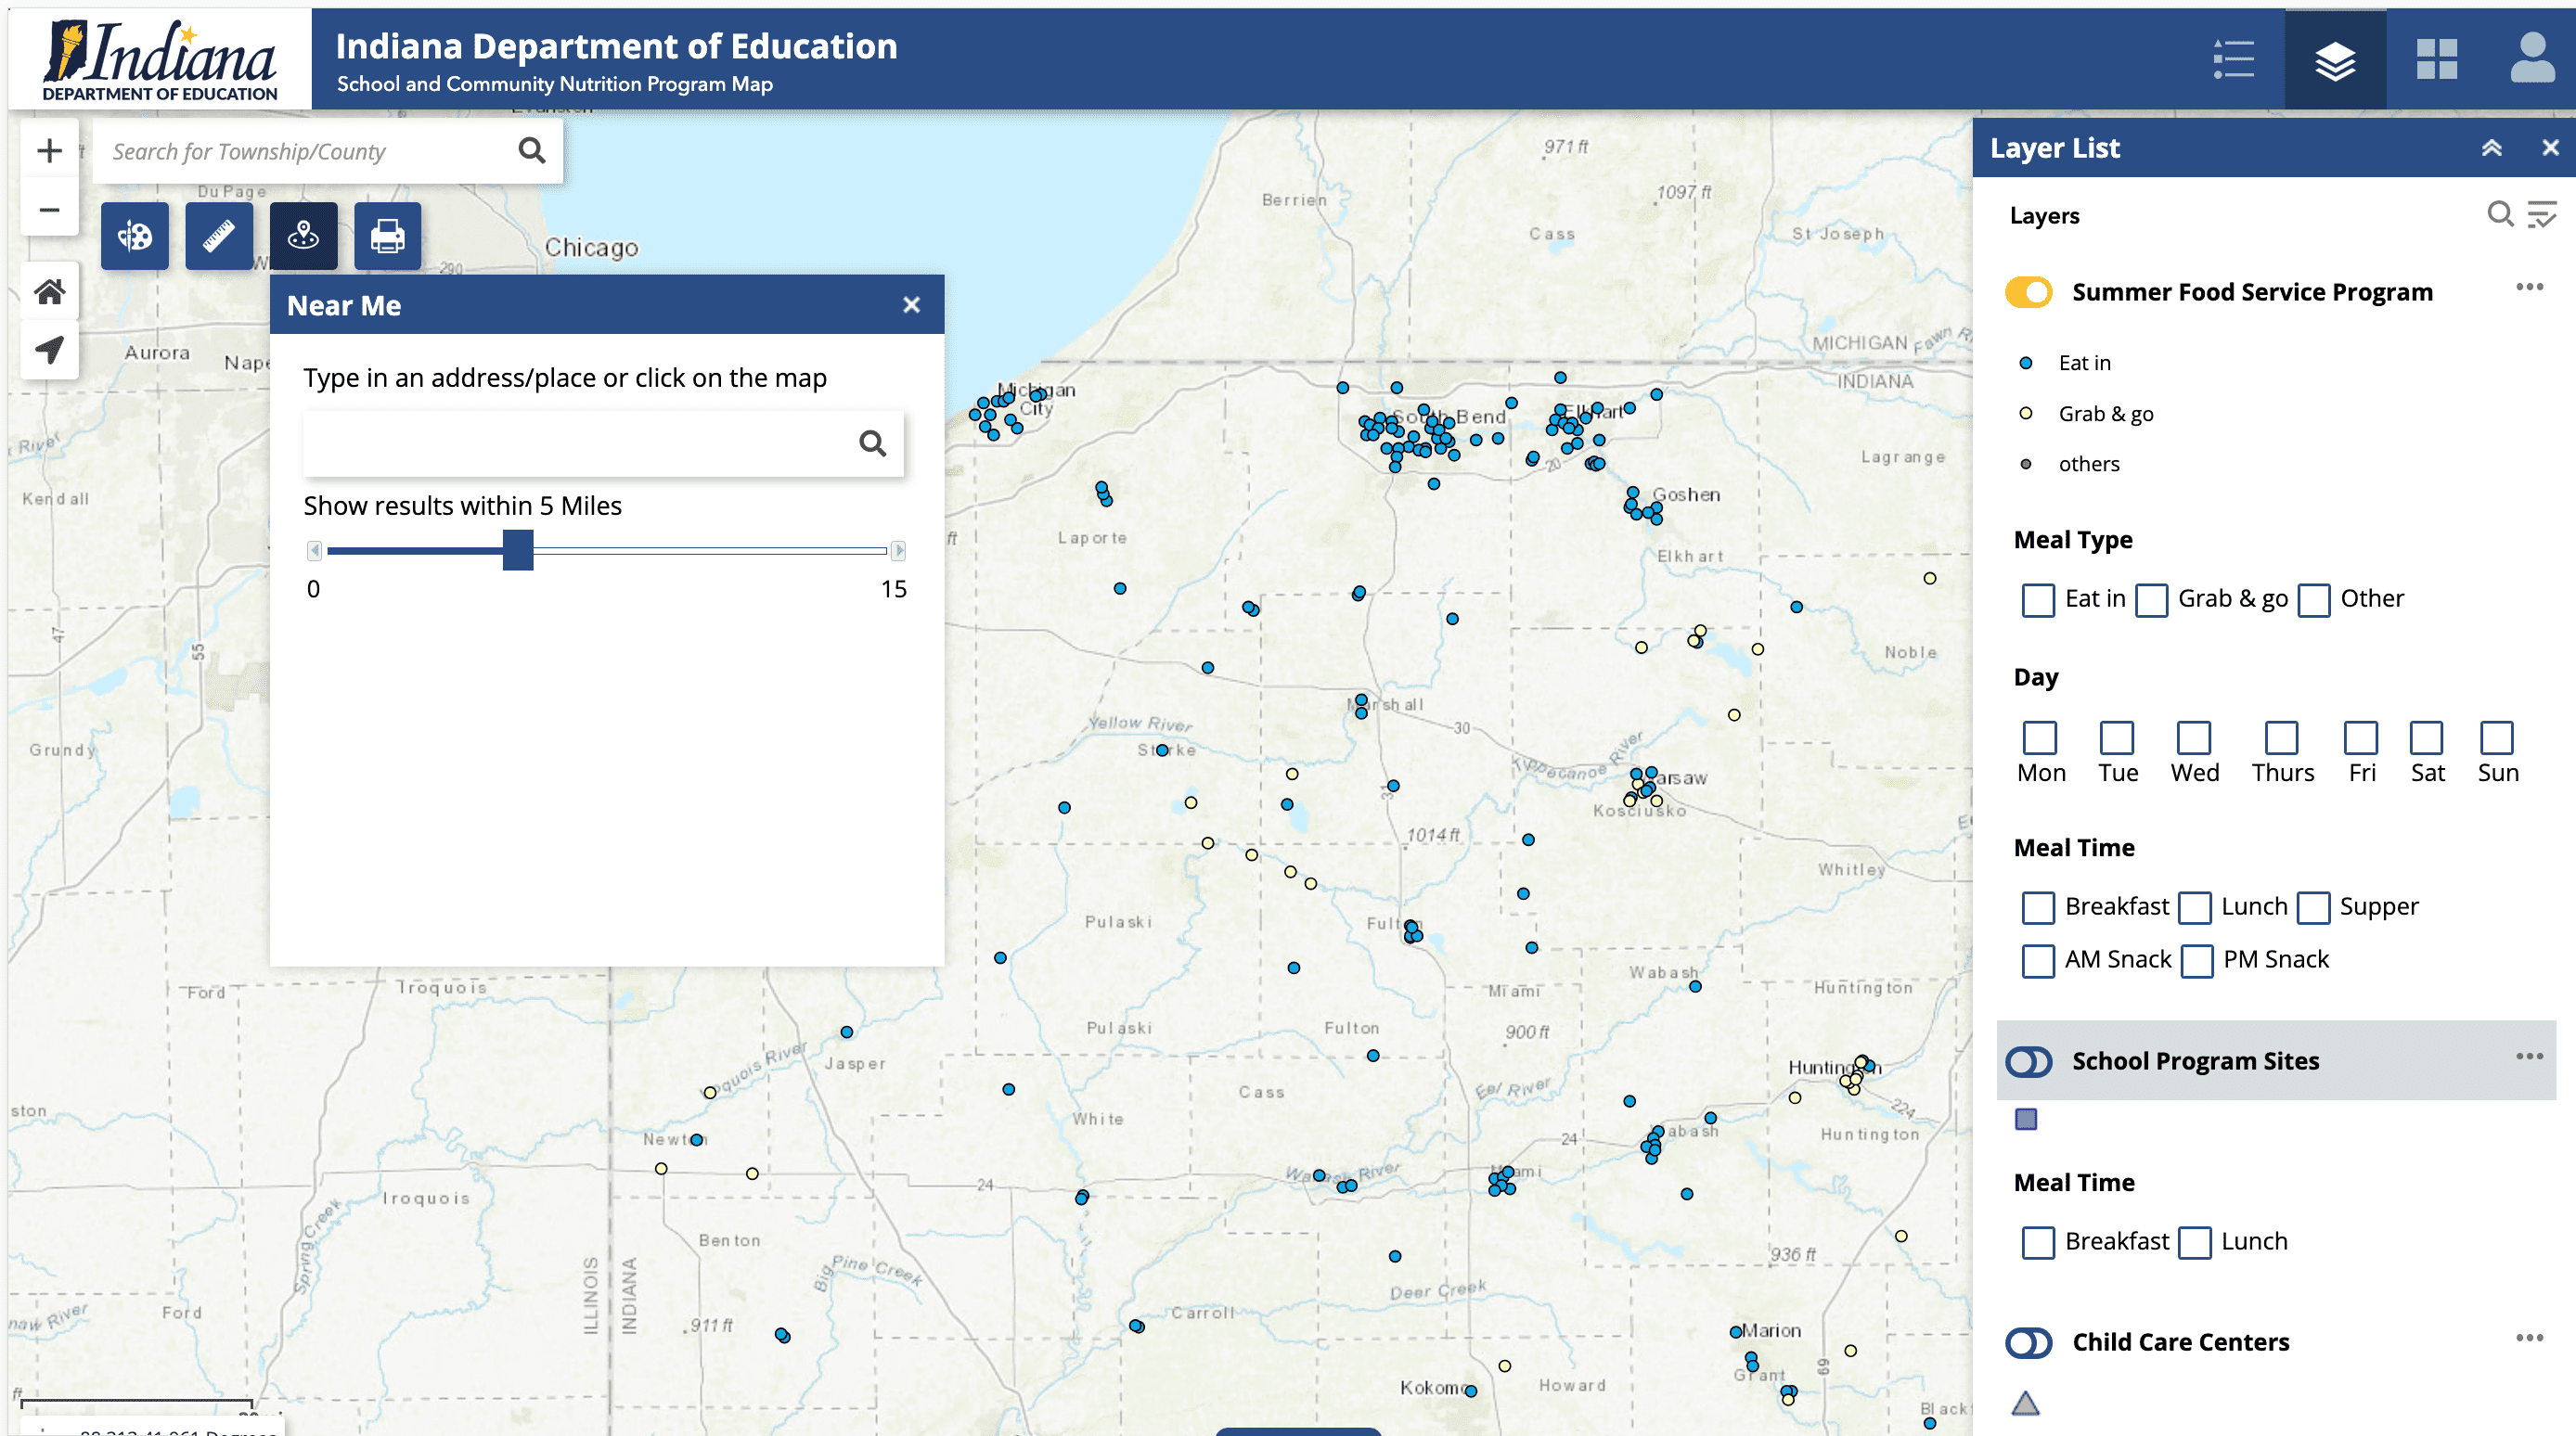Screen dimensions: 2576x1436
Task: Open the Legend widget icon in header
Action: (x=2233, y=59)
